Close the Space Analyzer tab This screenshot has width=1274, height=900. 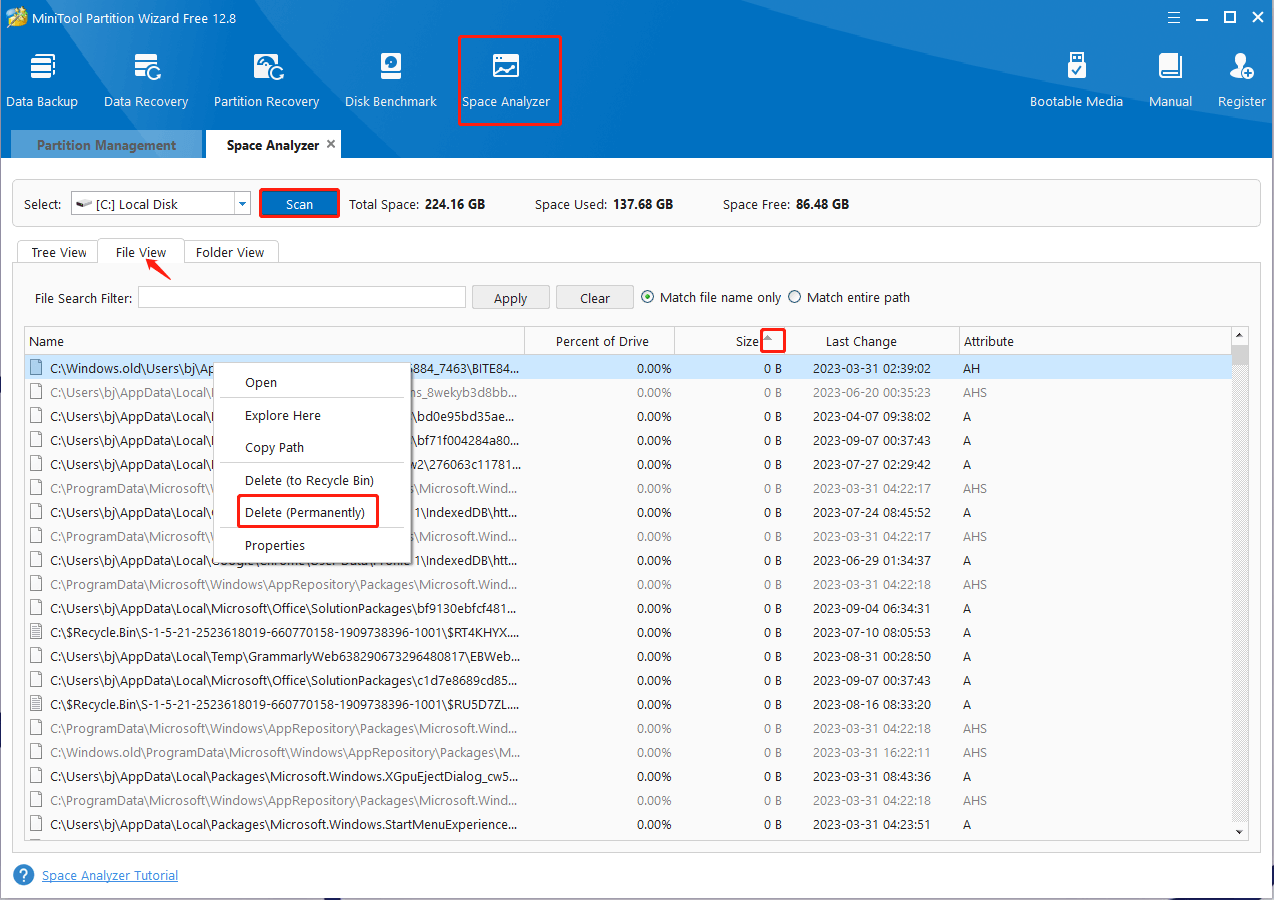tap(331, 144)
